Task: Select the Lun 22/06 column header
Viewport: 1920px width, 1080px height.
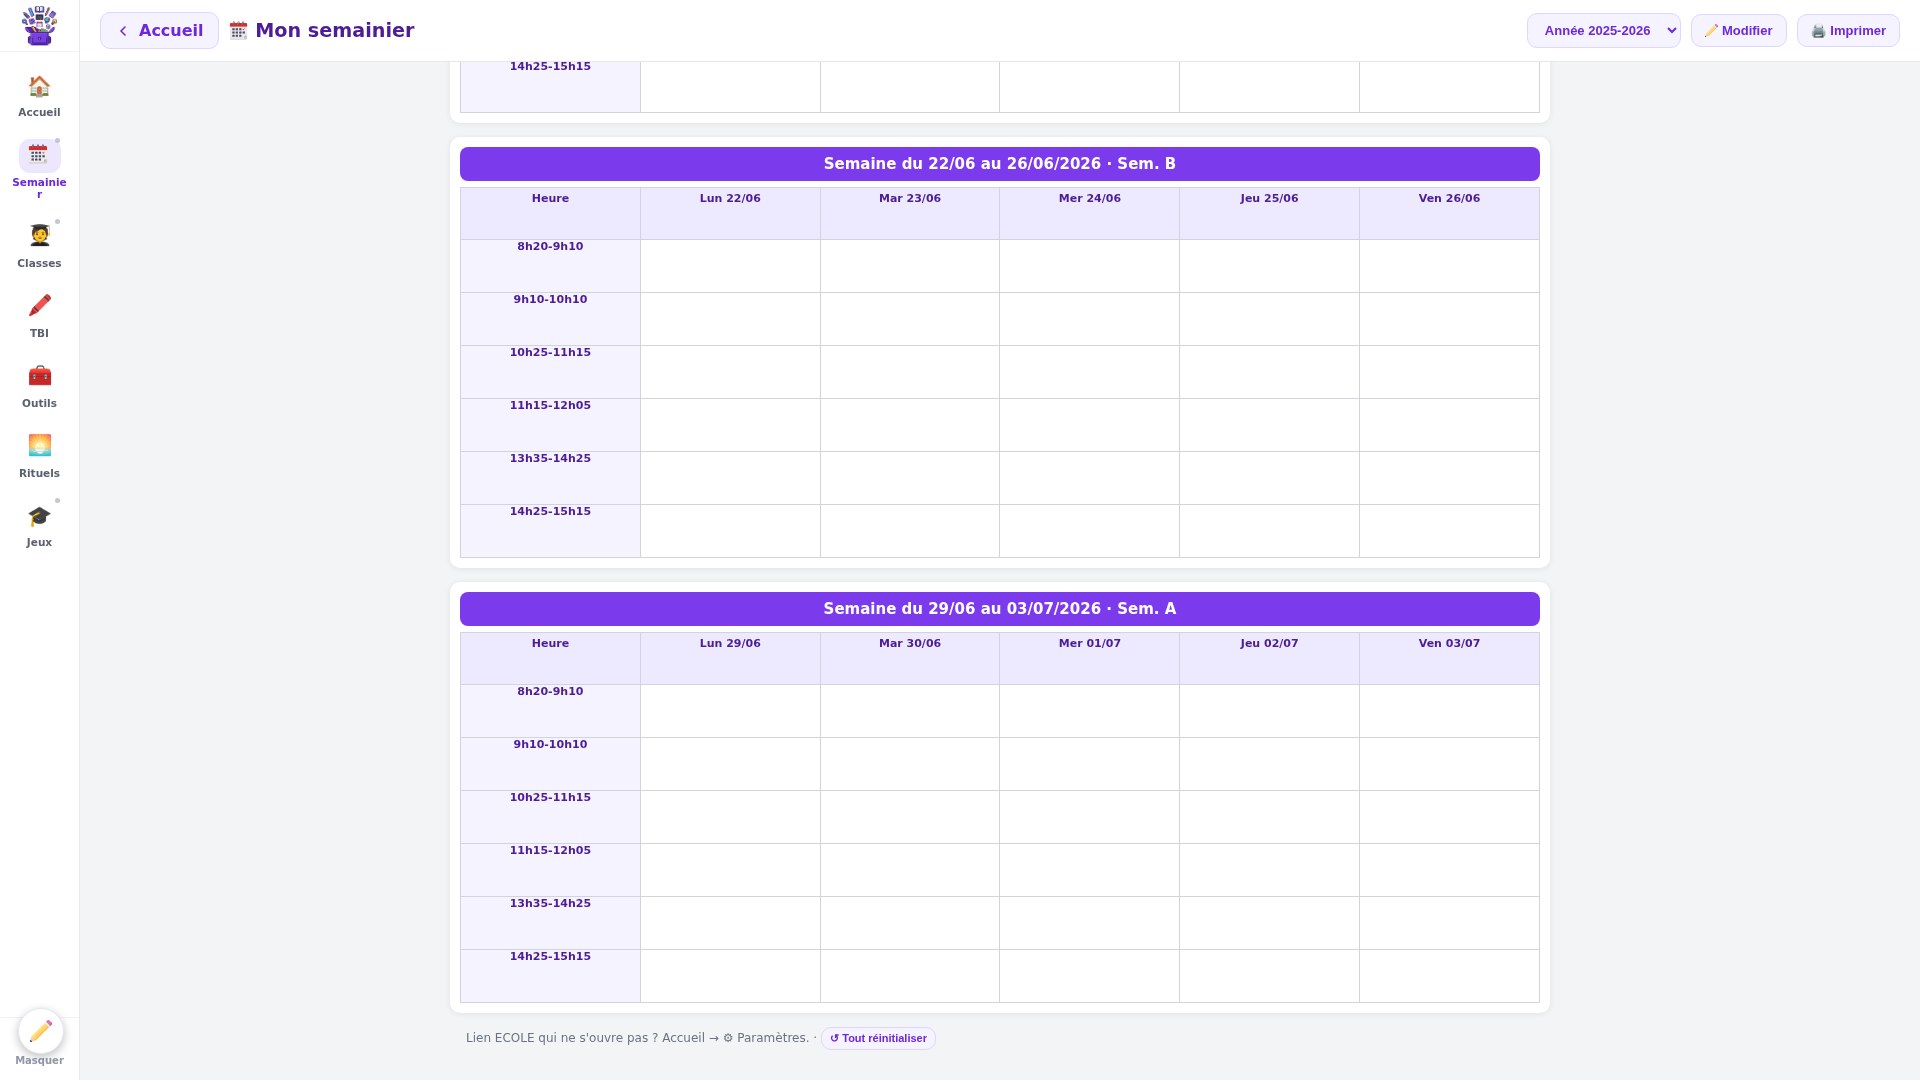Action: [x=730, y=213]
